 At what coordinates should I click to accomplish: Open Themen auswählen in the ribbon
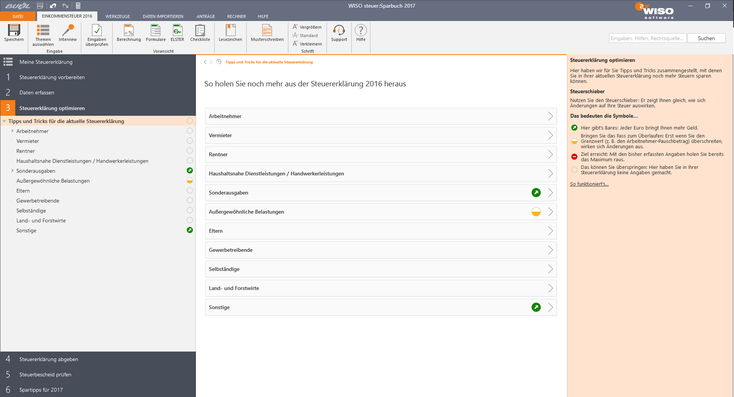coord(43,35)
